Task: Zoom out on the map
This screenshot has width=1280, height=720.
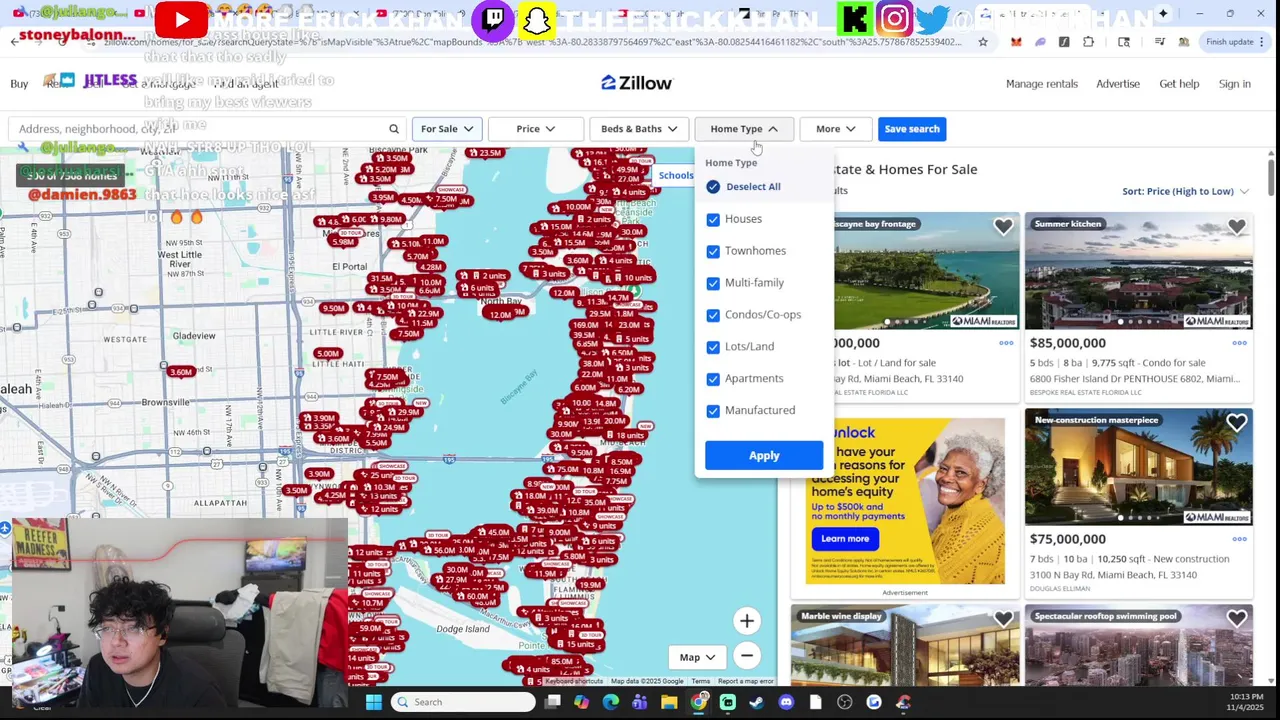Action: 746,656
